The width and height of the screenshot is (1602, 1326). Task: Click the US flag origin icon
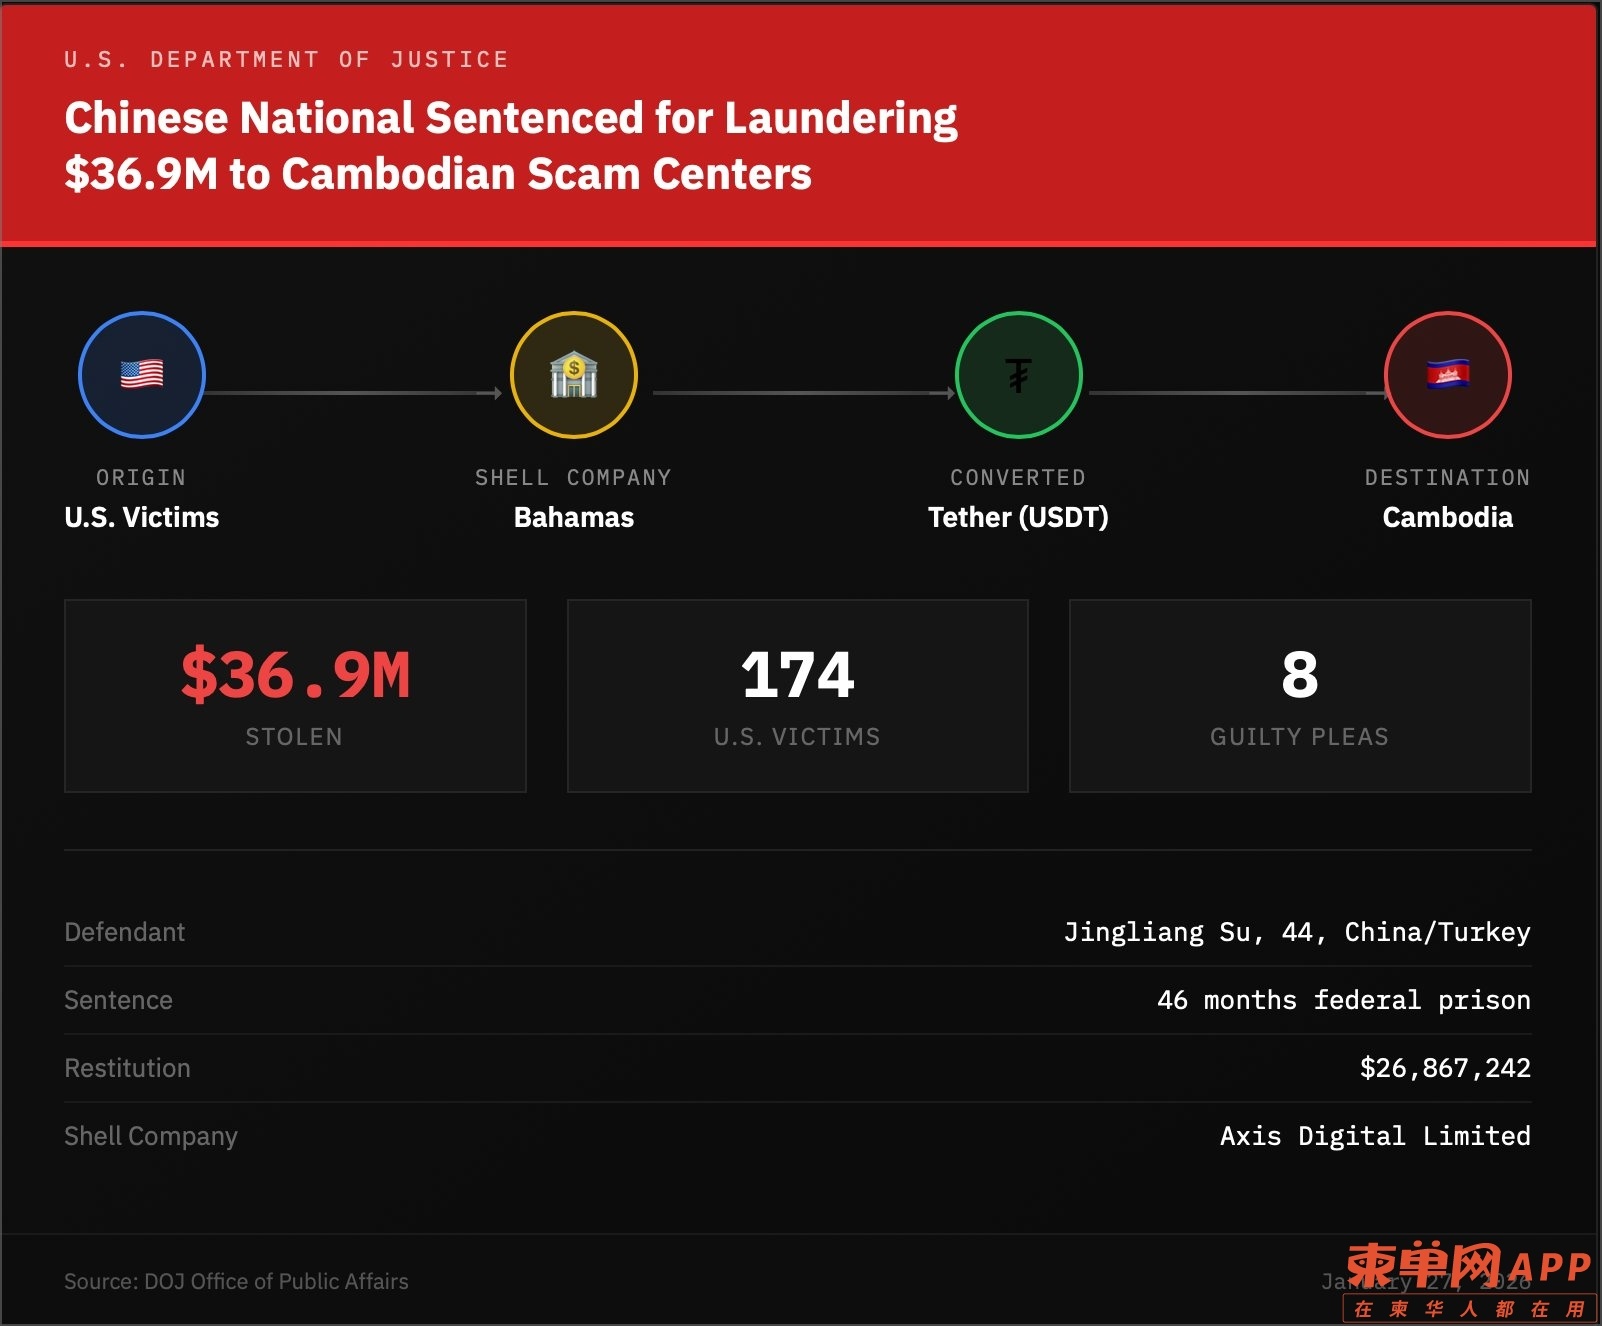pyautogui.click(x=141, y=375)
